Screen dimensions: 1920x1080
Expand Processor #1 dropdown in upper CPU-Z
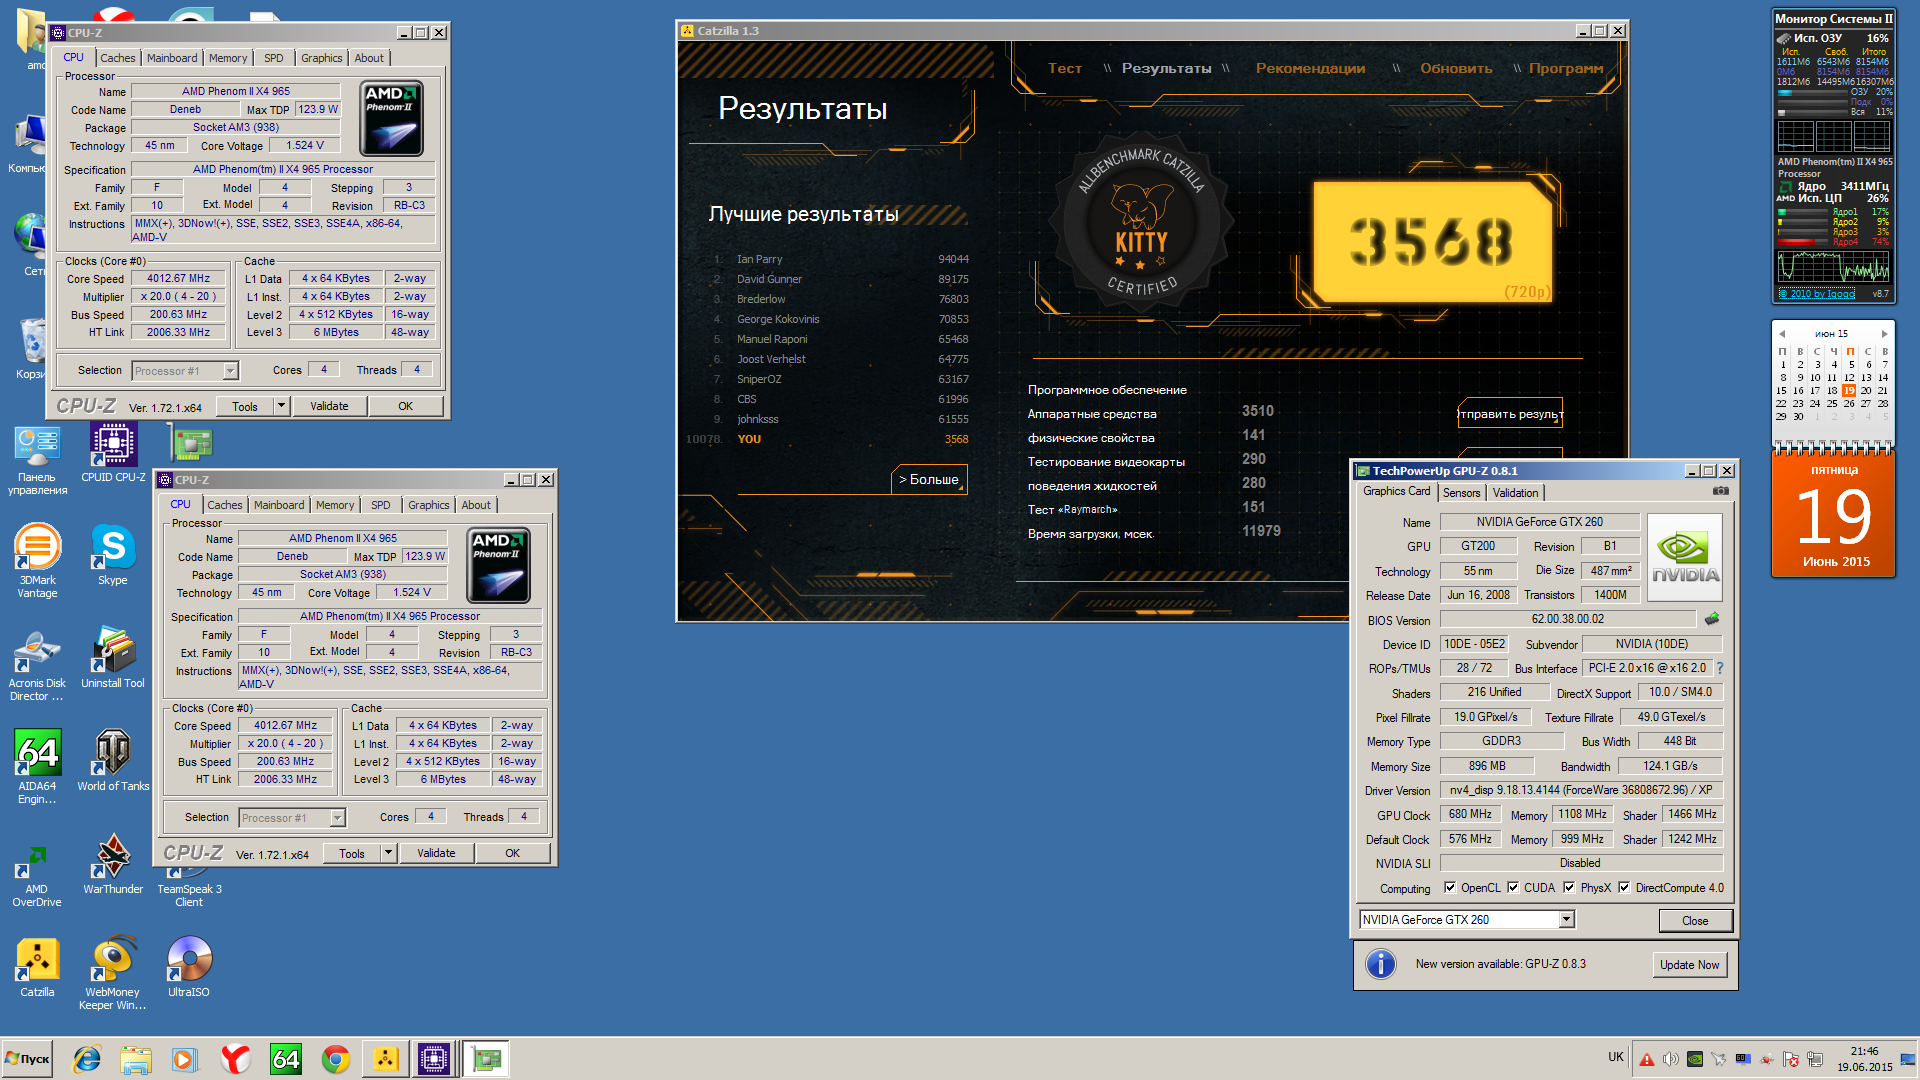tap(230, 371)
